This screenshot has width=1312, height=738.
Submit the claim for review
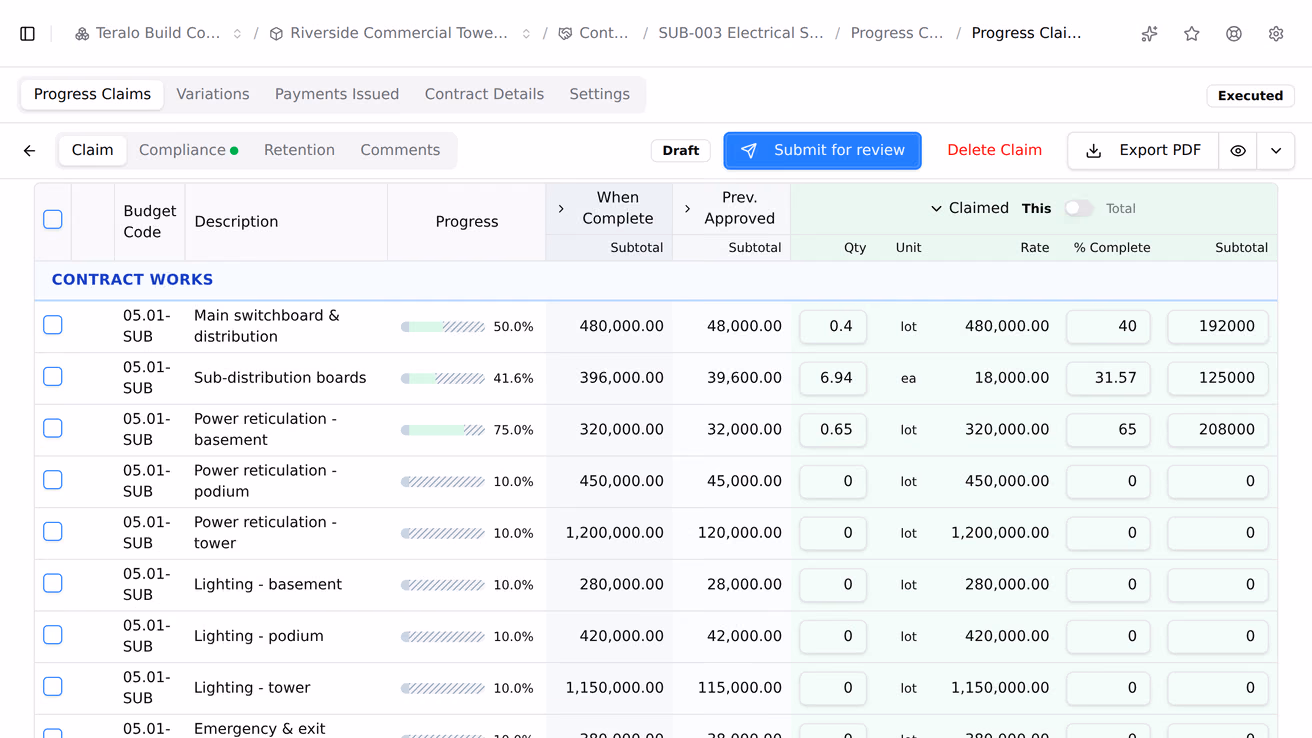pyautogui.click(x=822, y=151)
